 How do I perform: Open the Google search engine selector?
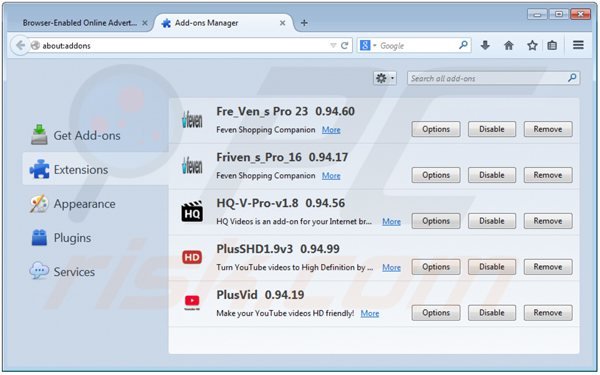pyautogui.click(x=368, y=46)
